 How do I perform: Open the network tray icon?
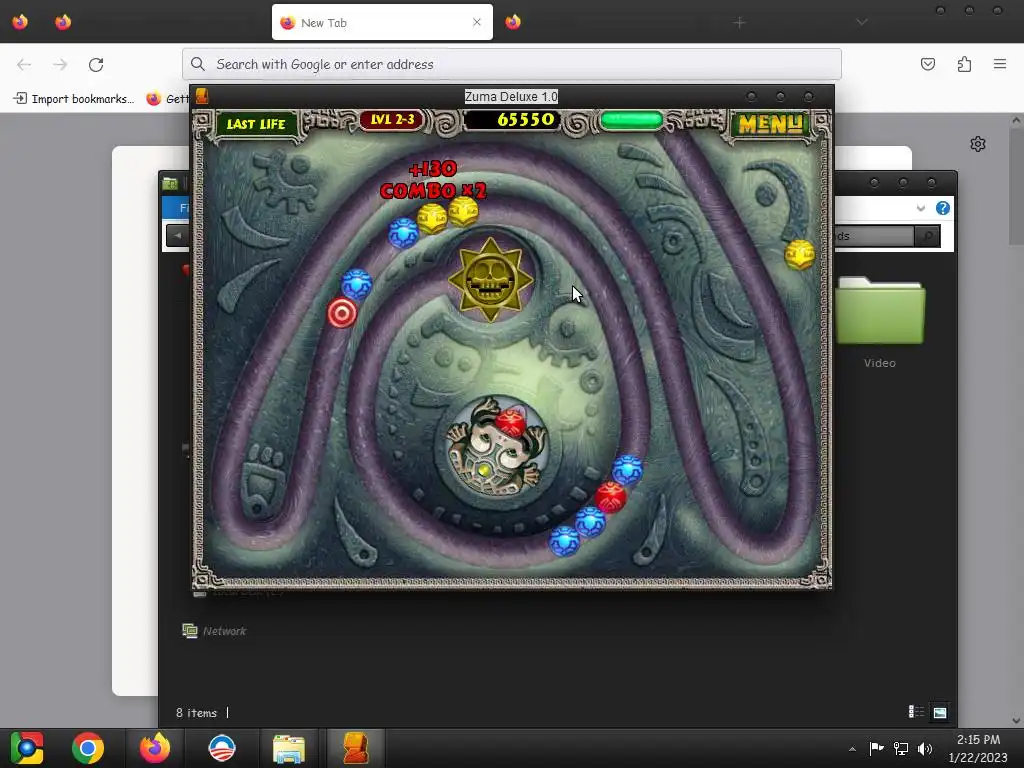click(901, 748)
